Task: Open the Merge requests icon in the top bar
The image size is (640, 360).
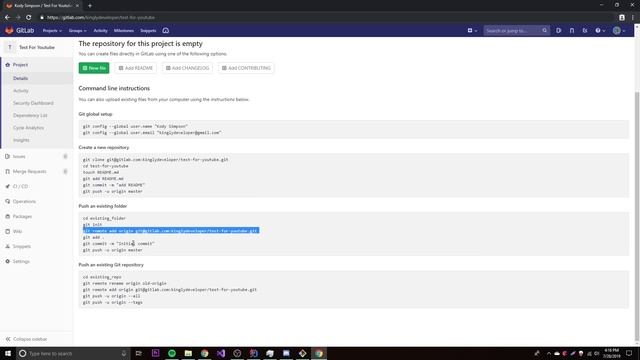Action: click(x=572, y=31)
